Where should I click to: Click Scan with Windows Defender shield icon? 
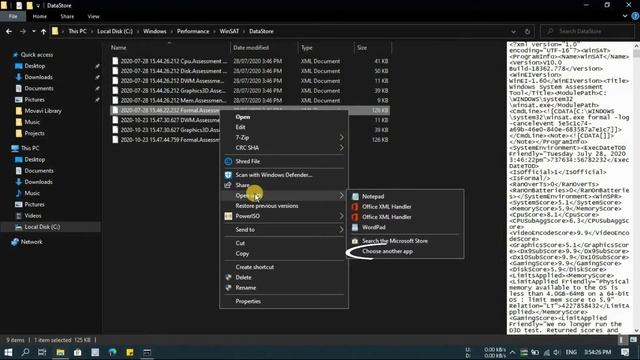point(228,175)
